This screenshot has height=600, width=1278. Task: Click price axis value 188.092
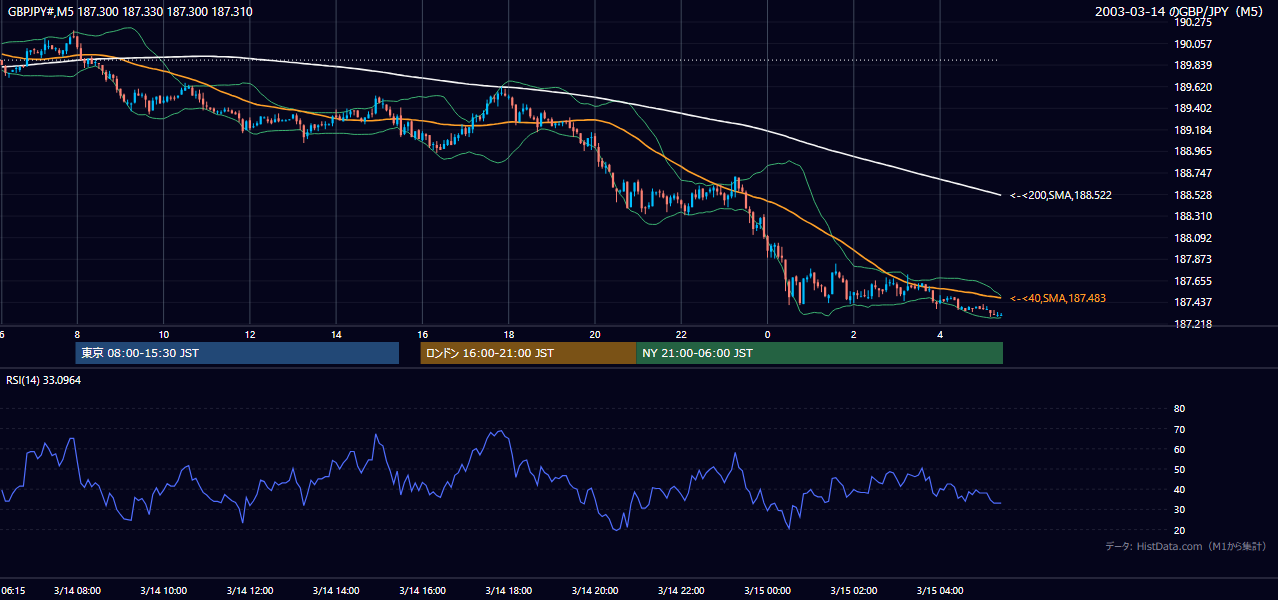point(1193,238)
